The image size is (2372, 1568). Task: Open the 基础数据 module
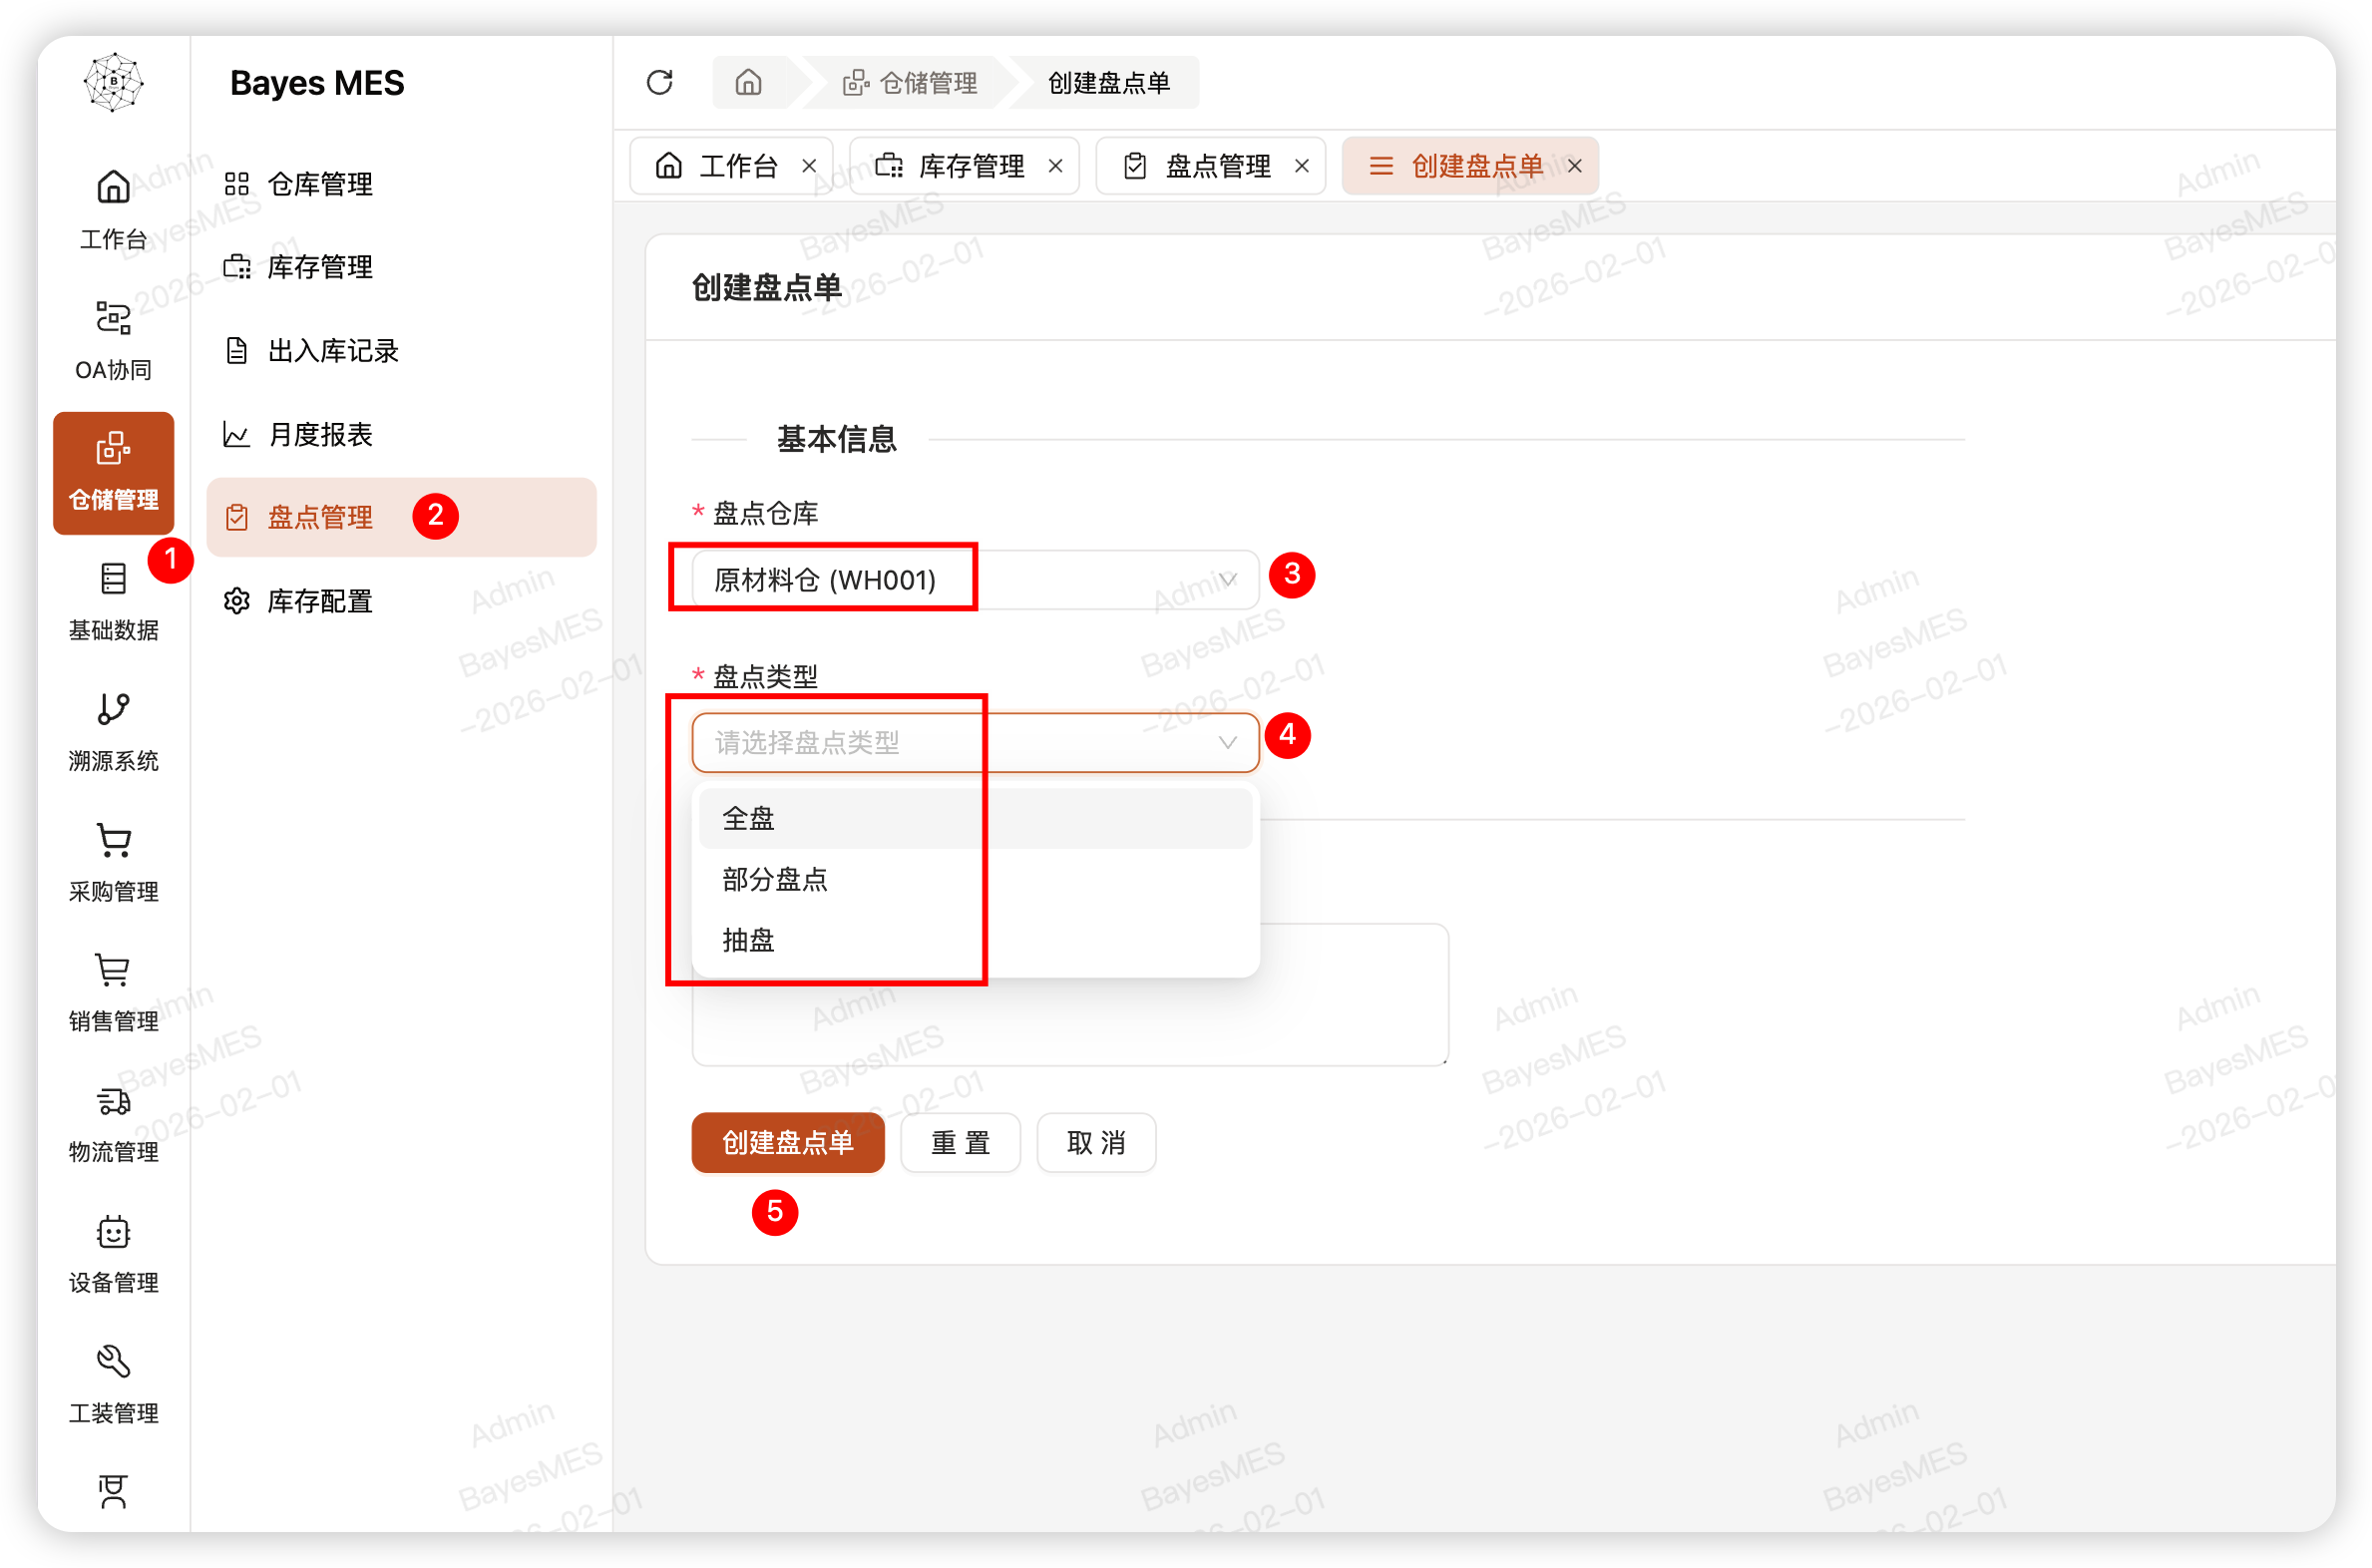click(112, 598)
